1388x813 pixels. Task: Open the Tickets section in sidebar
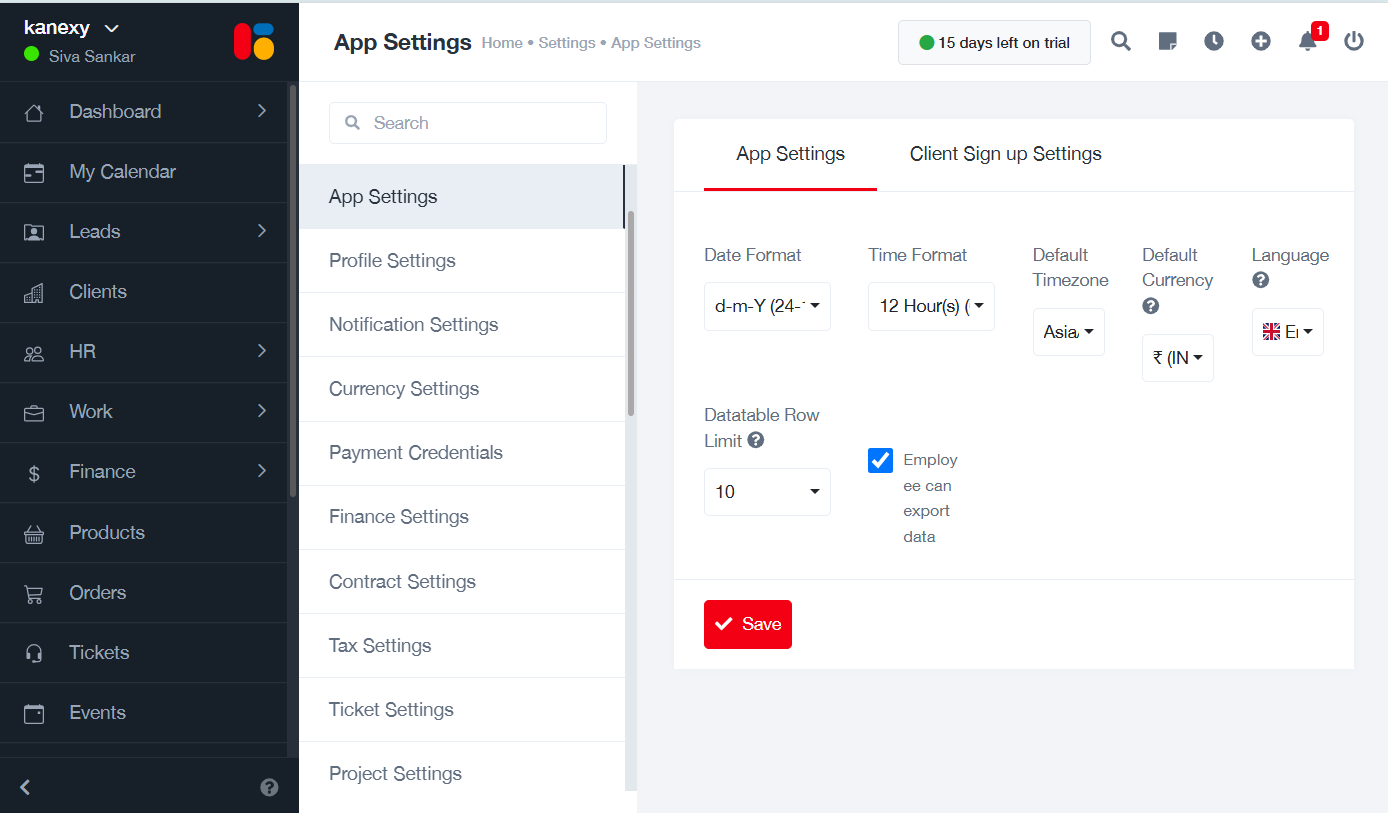coord(99,652)
